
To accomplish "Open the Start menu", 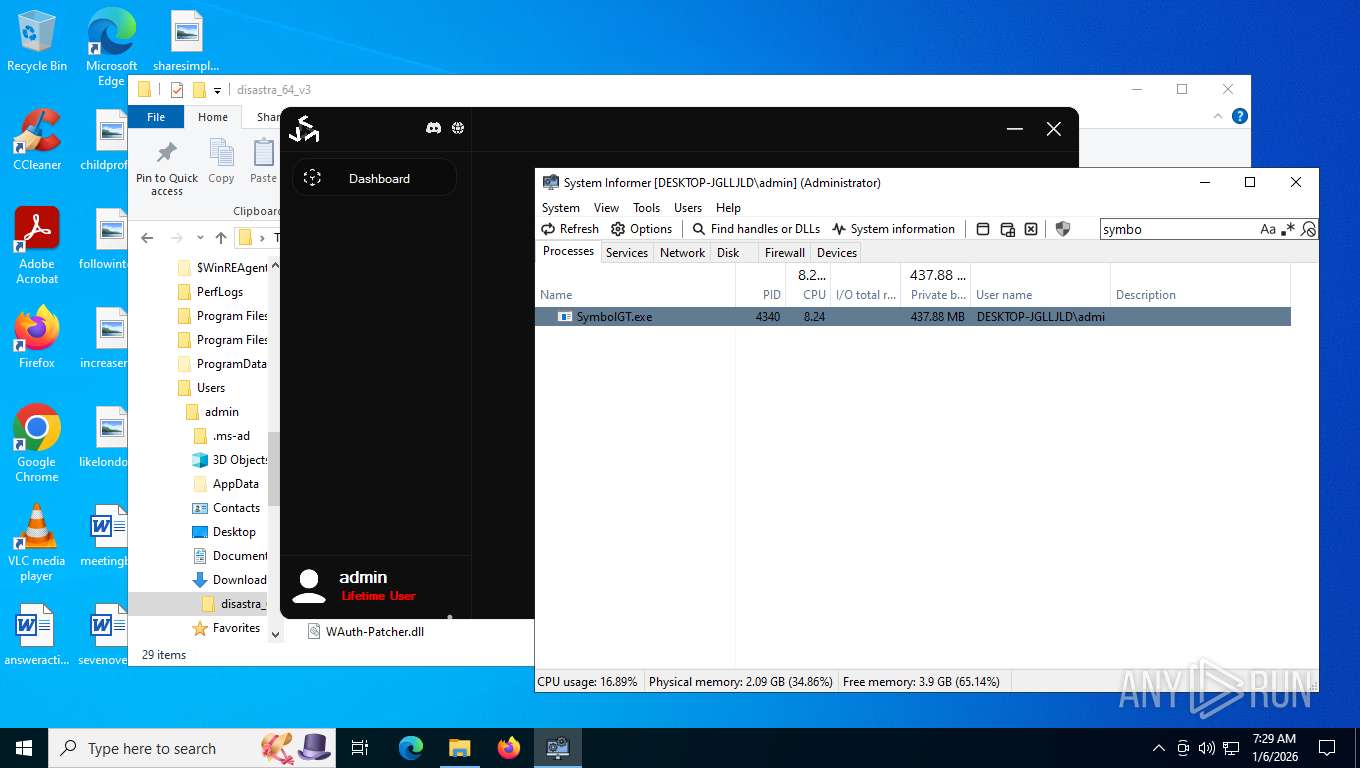I will click(24, 748).
